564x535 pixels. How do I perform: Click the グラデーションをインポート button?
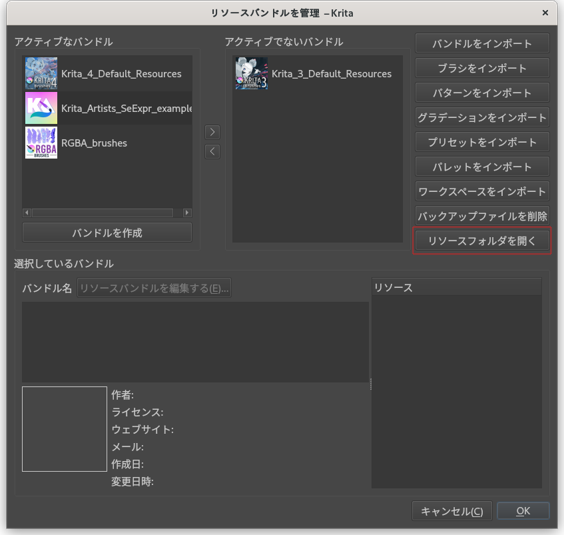tap(482, 117)
